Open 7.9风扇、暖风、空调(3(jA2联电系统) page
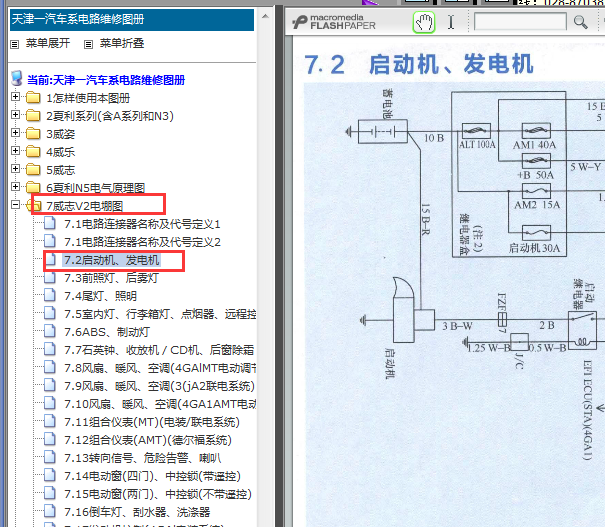Viewport: 605px width, 527px height. click(159, 386)
